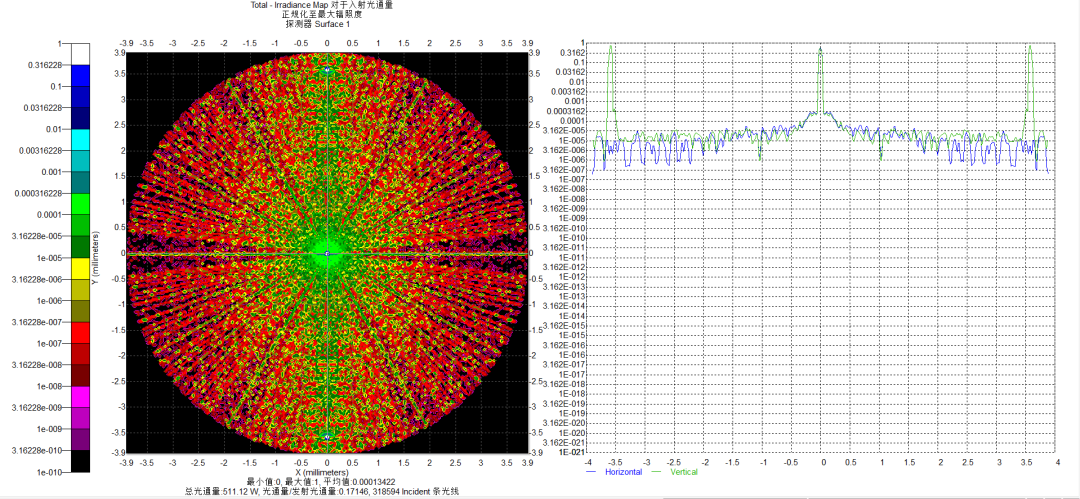The image size is (1080, 499).
Task: Click the central peak in the cross-section plot
Action: tap(820, 79)
